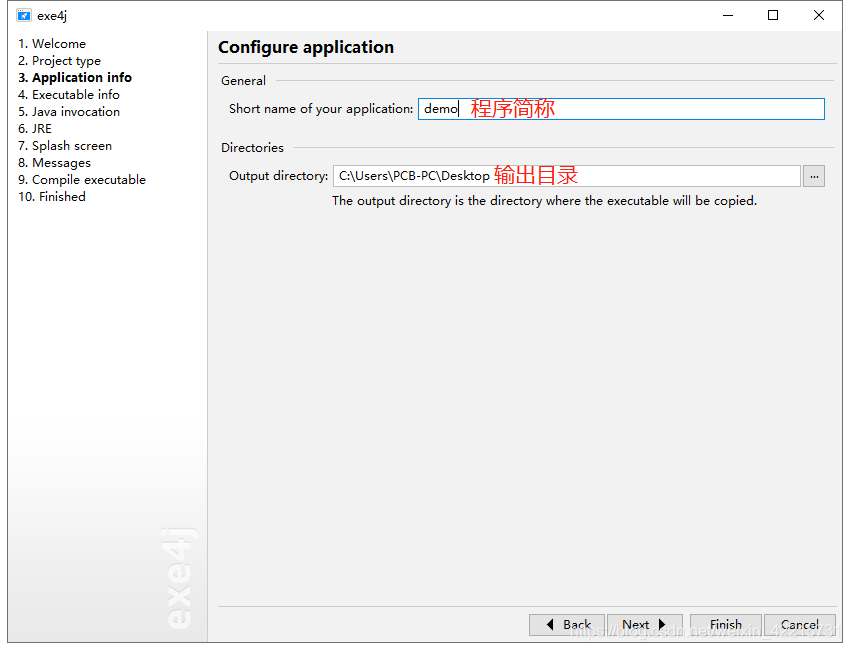Cancel the exe4j wizard

point(800,624)
